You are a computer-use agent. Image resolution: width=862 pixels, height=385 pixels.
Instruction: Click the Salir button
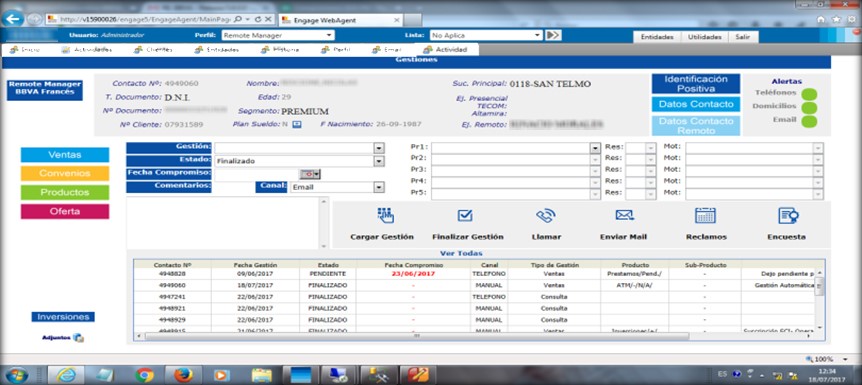[744, 37]
